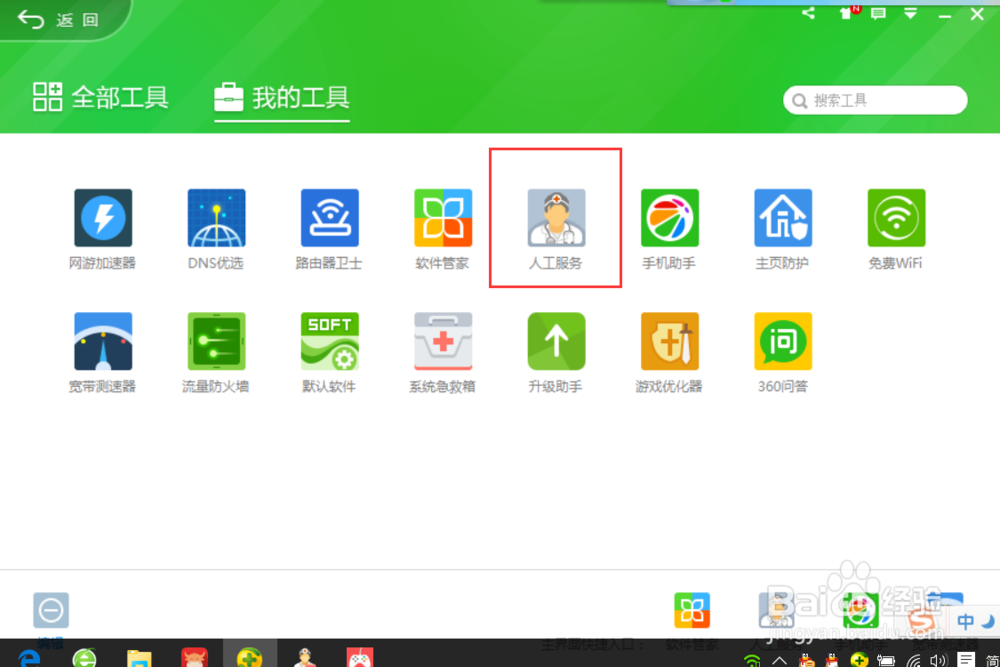This screenshot has height=667, width=1000.
Task: Go back using the 返回 button
Action: click(x=58, y=20)
